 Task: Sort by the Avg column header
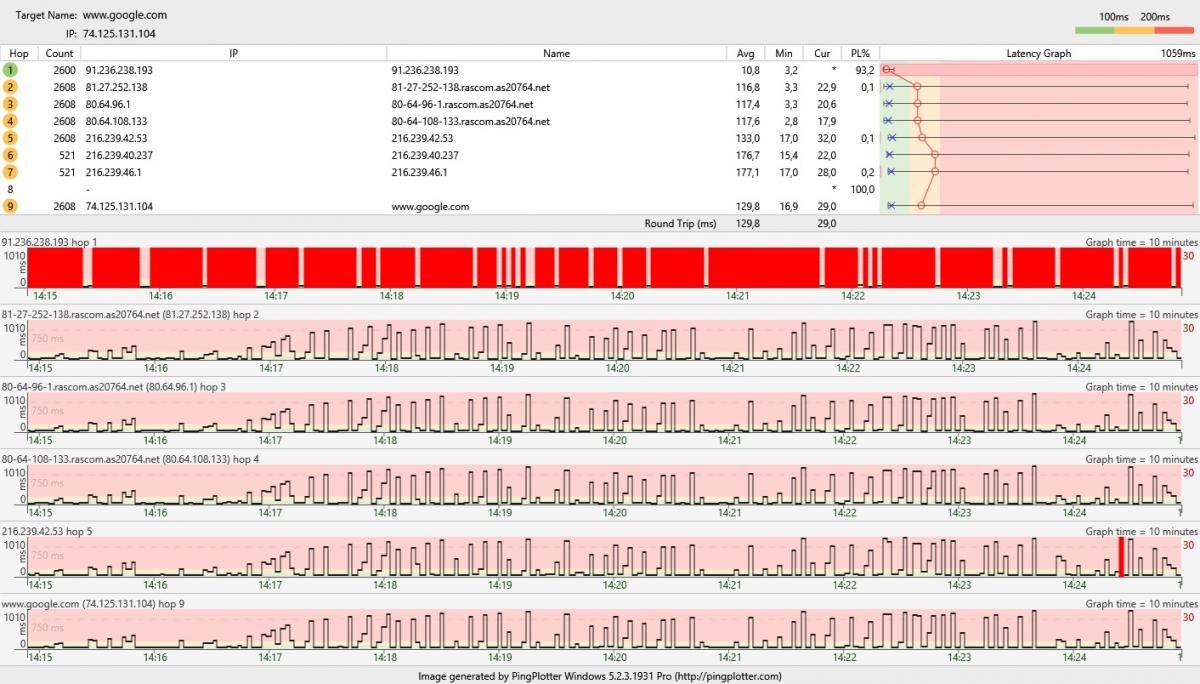[745, 53]
